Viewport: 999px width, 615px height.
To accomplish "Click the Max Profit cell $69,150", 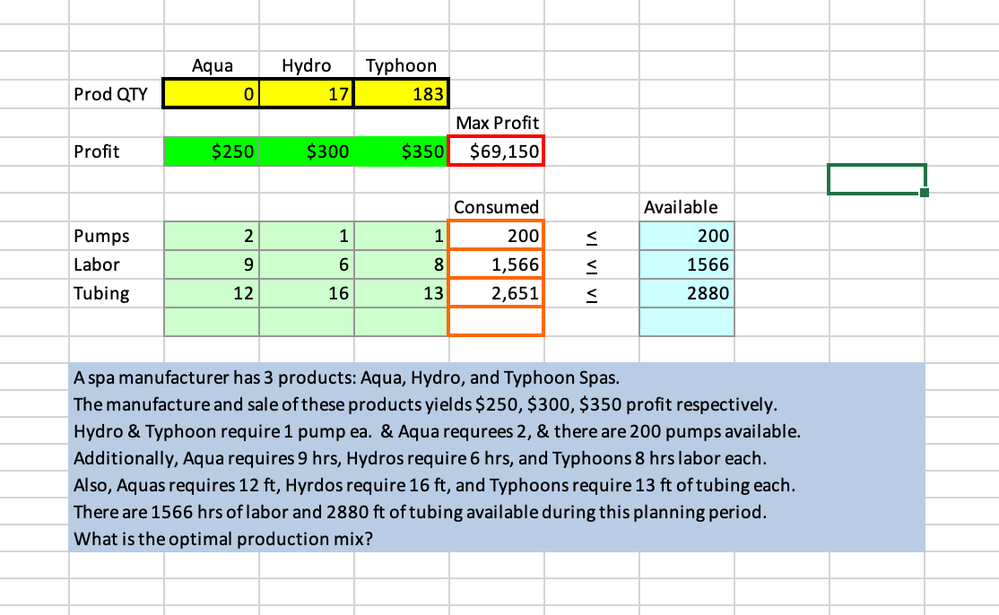I will 496,151.
